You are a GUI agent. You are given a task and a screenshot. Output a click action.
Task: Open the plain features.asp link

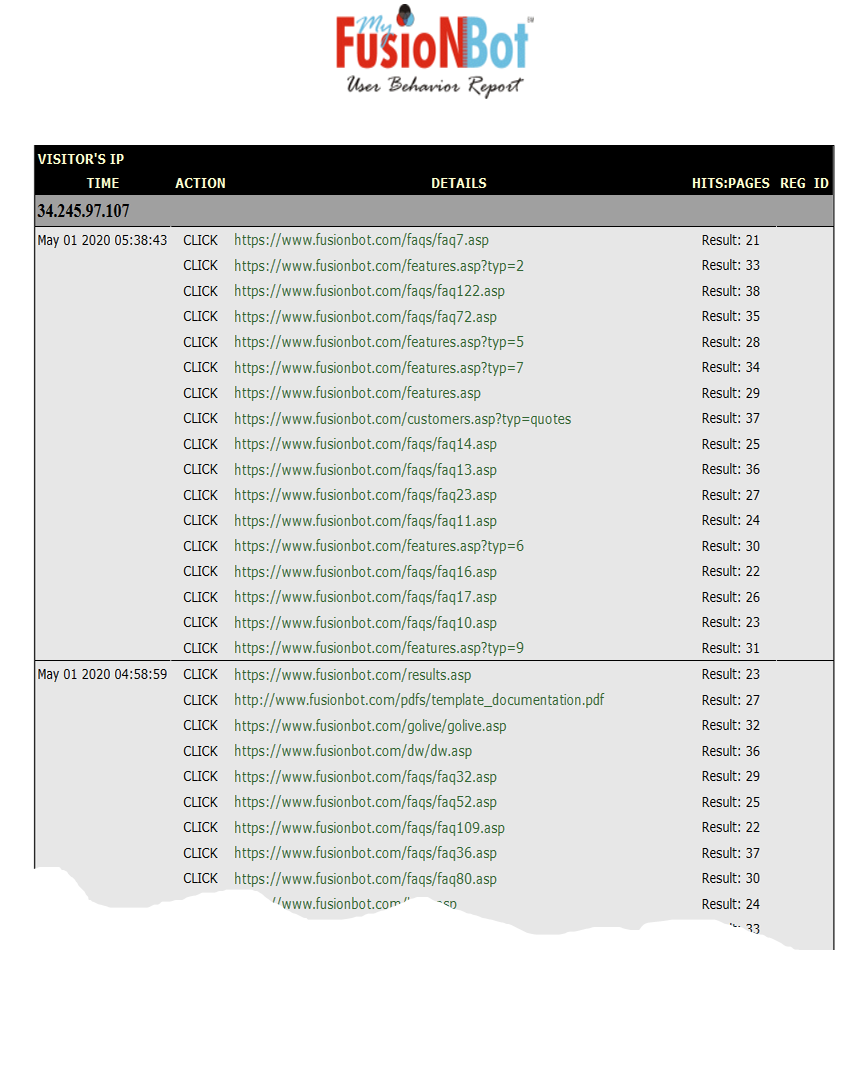tap(357, 393)
